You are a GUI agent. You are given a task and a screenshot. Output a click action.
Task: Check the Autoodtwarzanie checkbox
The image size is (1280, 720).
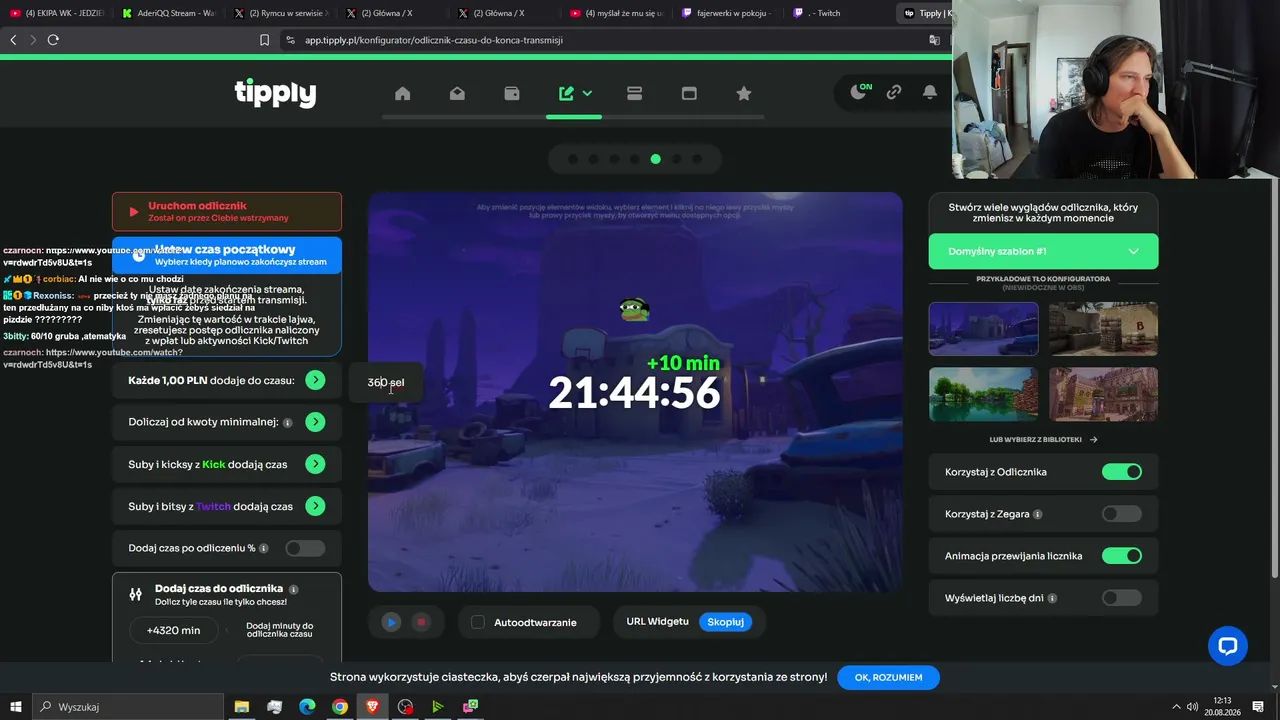tap(478, 622)
